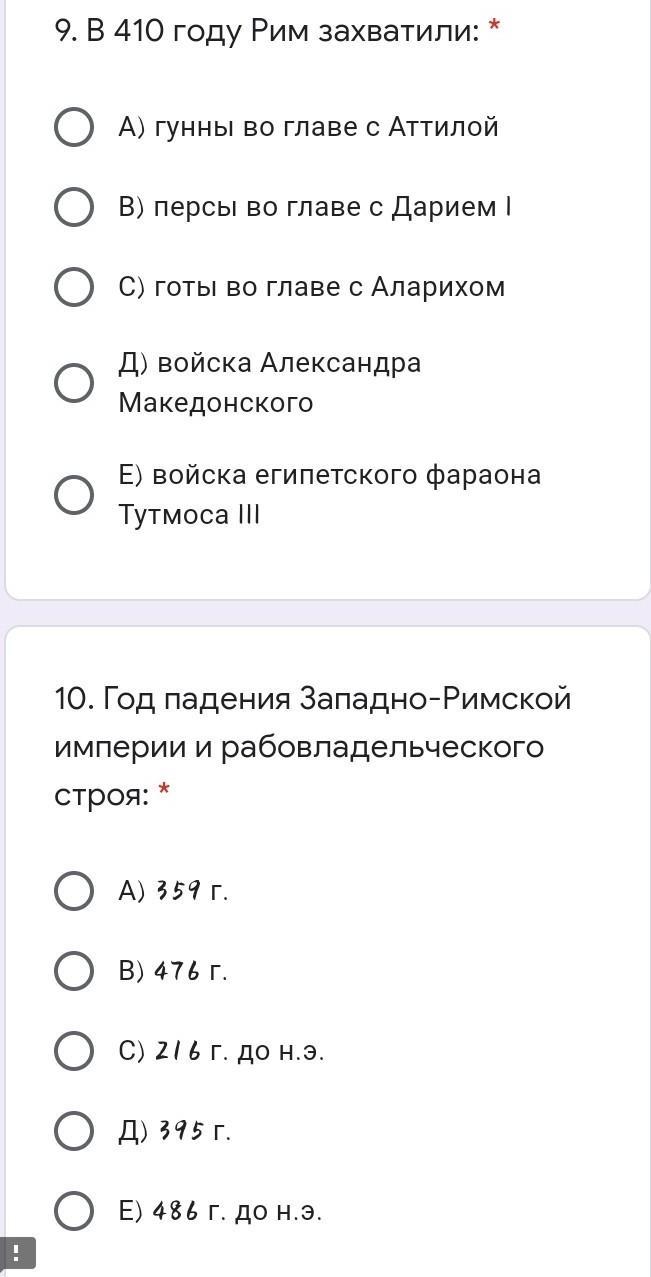651x1277 pixels.
Task: Click the report problem exclamation icon
Action: click(x=17, y=1253)
